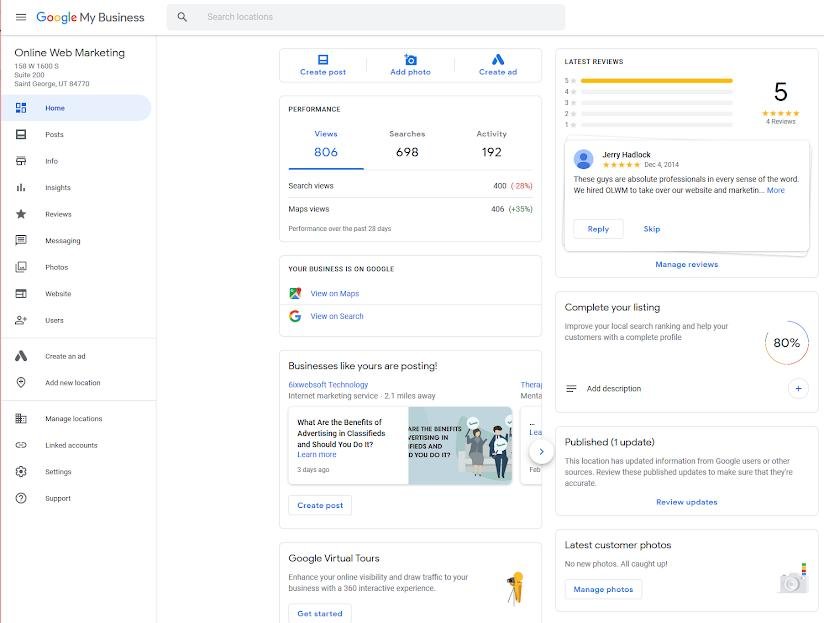
Task: Click the Linked accounts chain icon
Action: point(21,445)
